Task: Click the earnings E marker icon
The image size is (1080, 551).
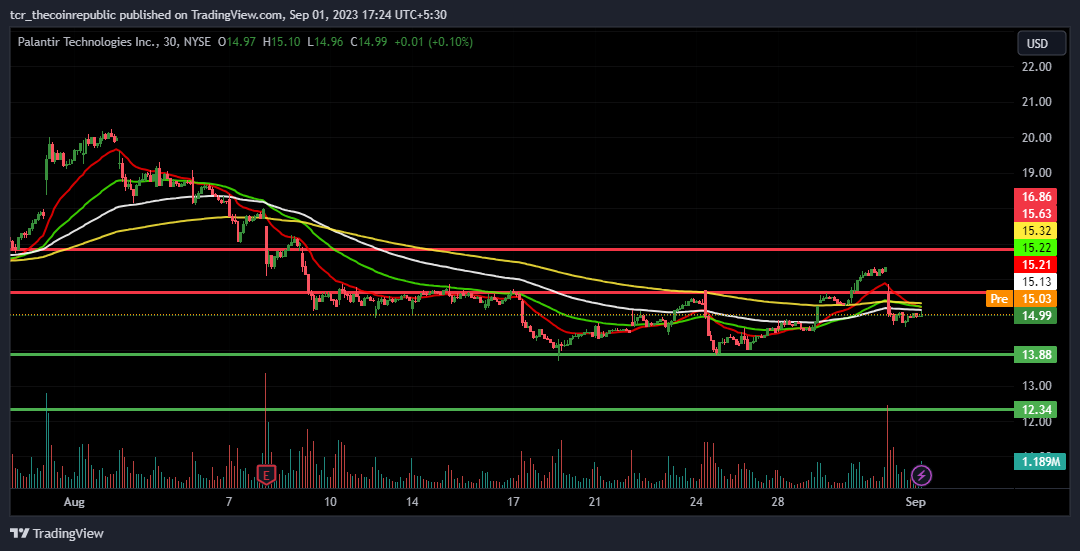Action: click(x=266, y=475)
